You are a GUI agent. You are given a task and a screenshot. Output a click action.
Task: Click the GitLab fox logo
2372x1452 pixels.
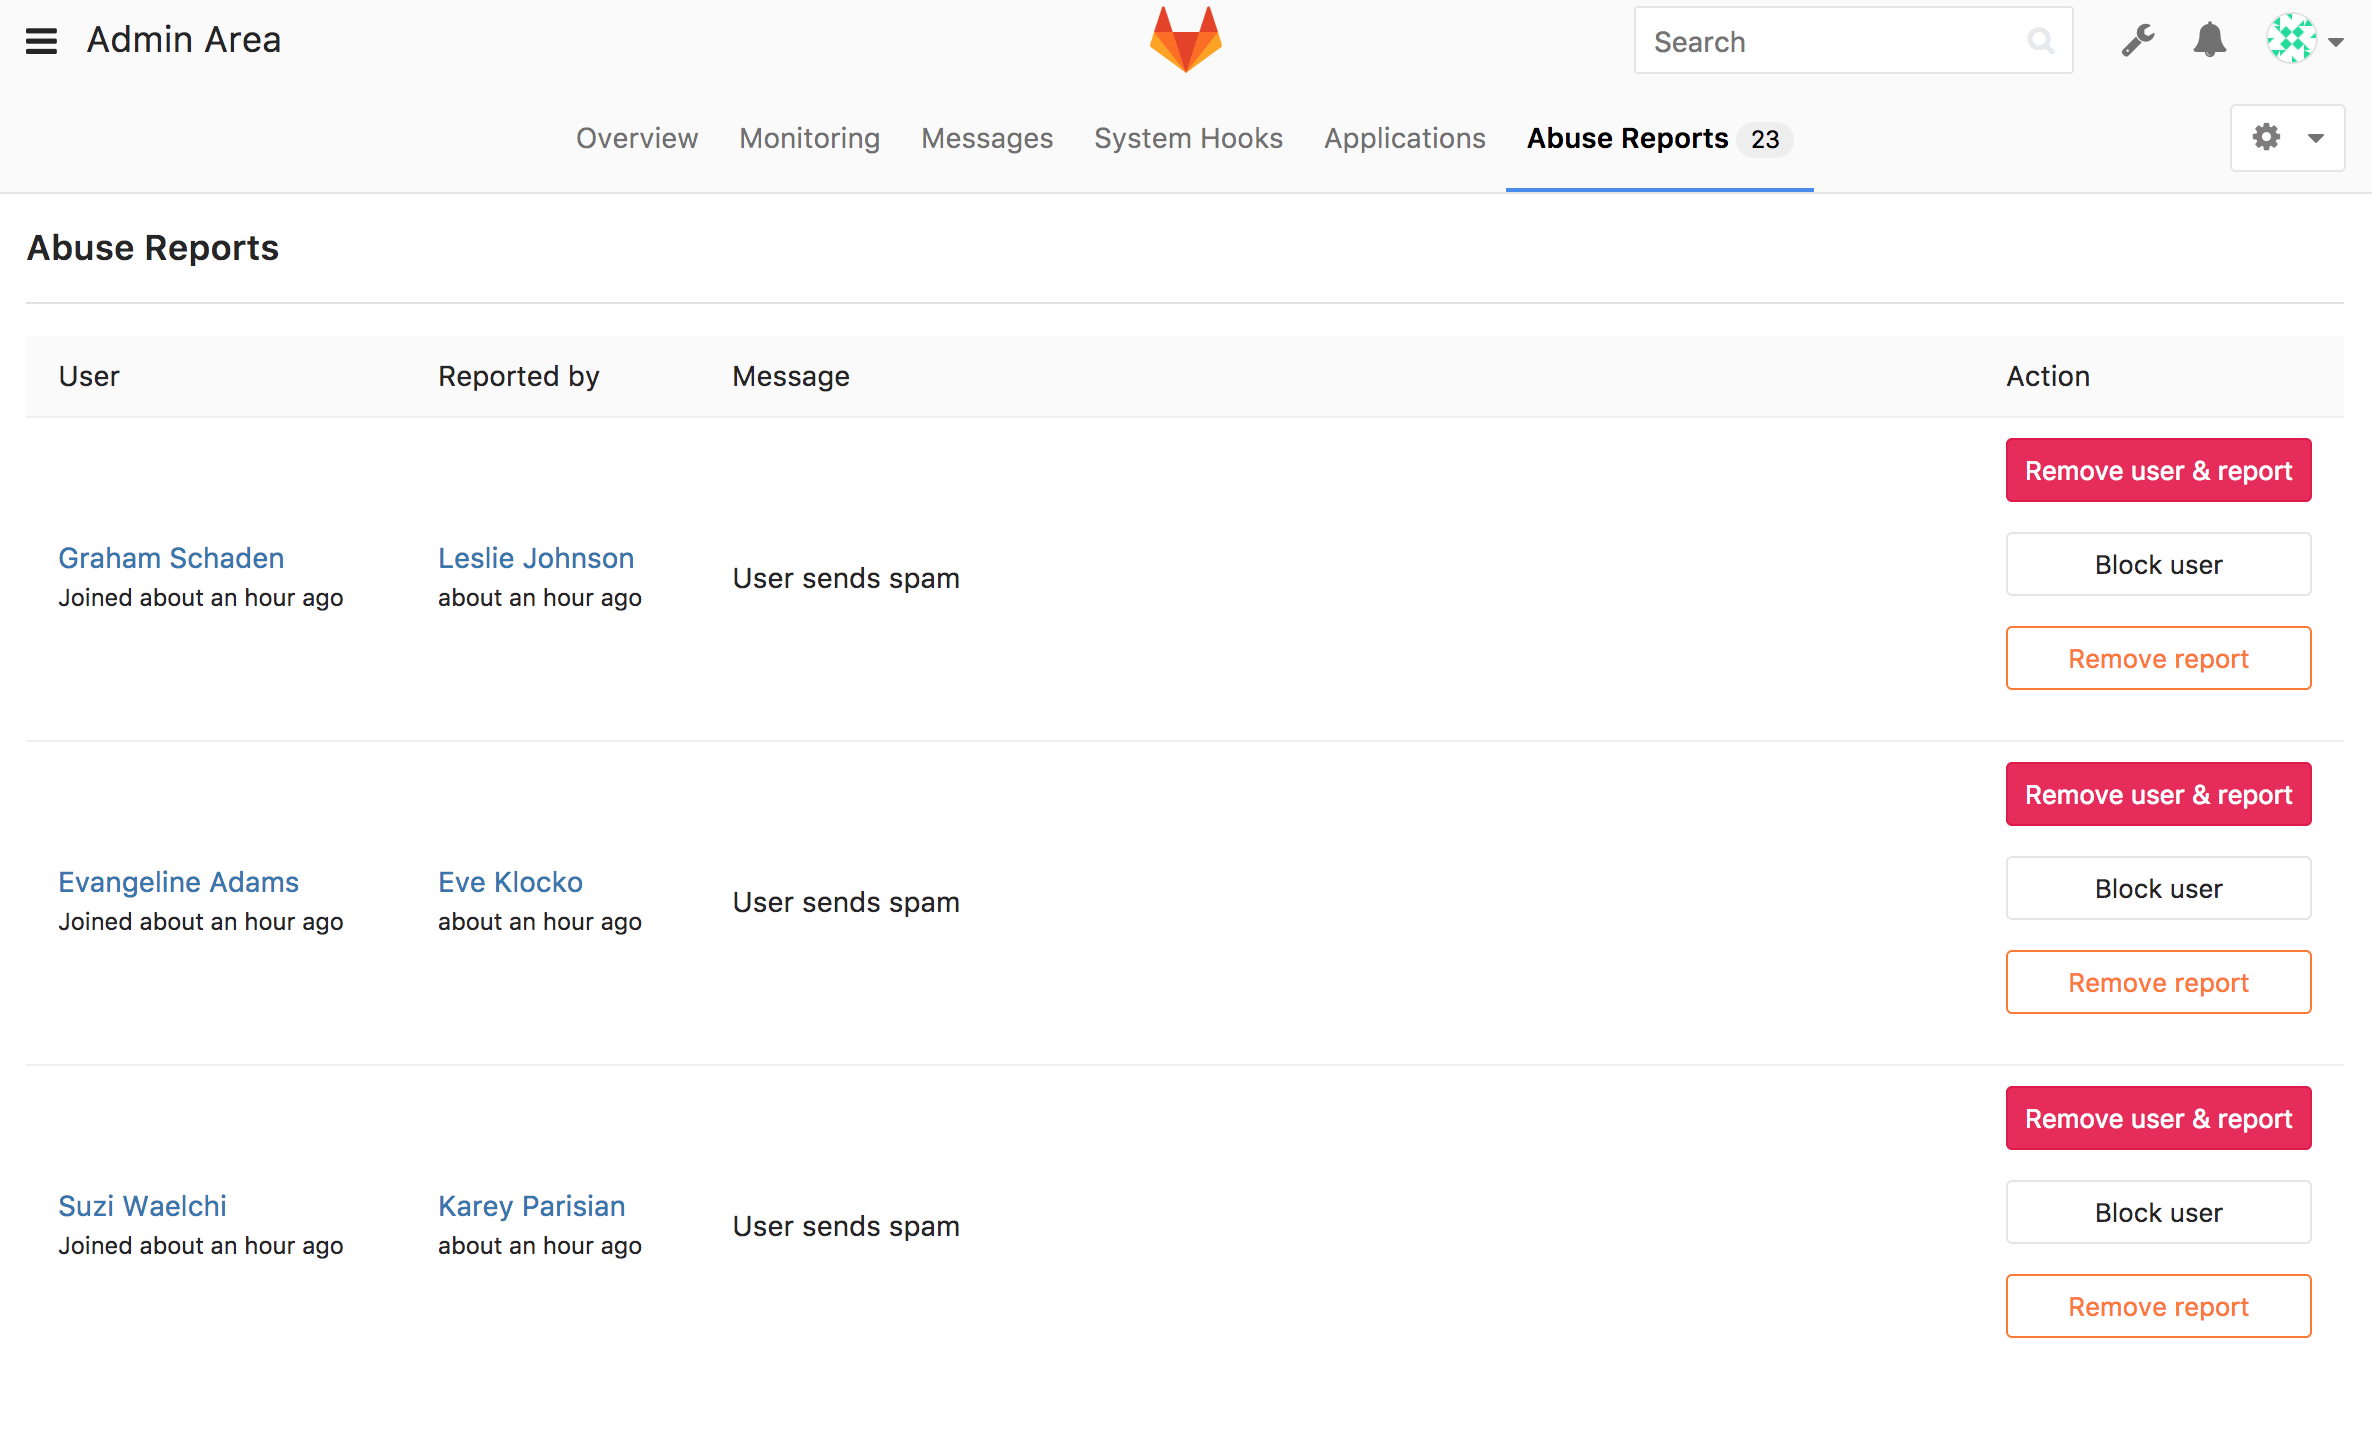tap(1186, 40)
